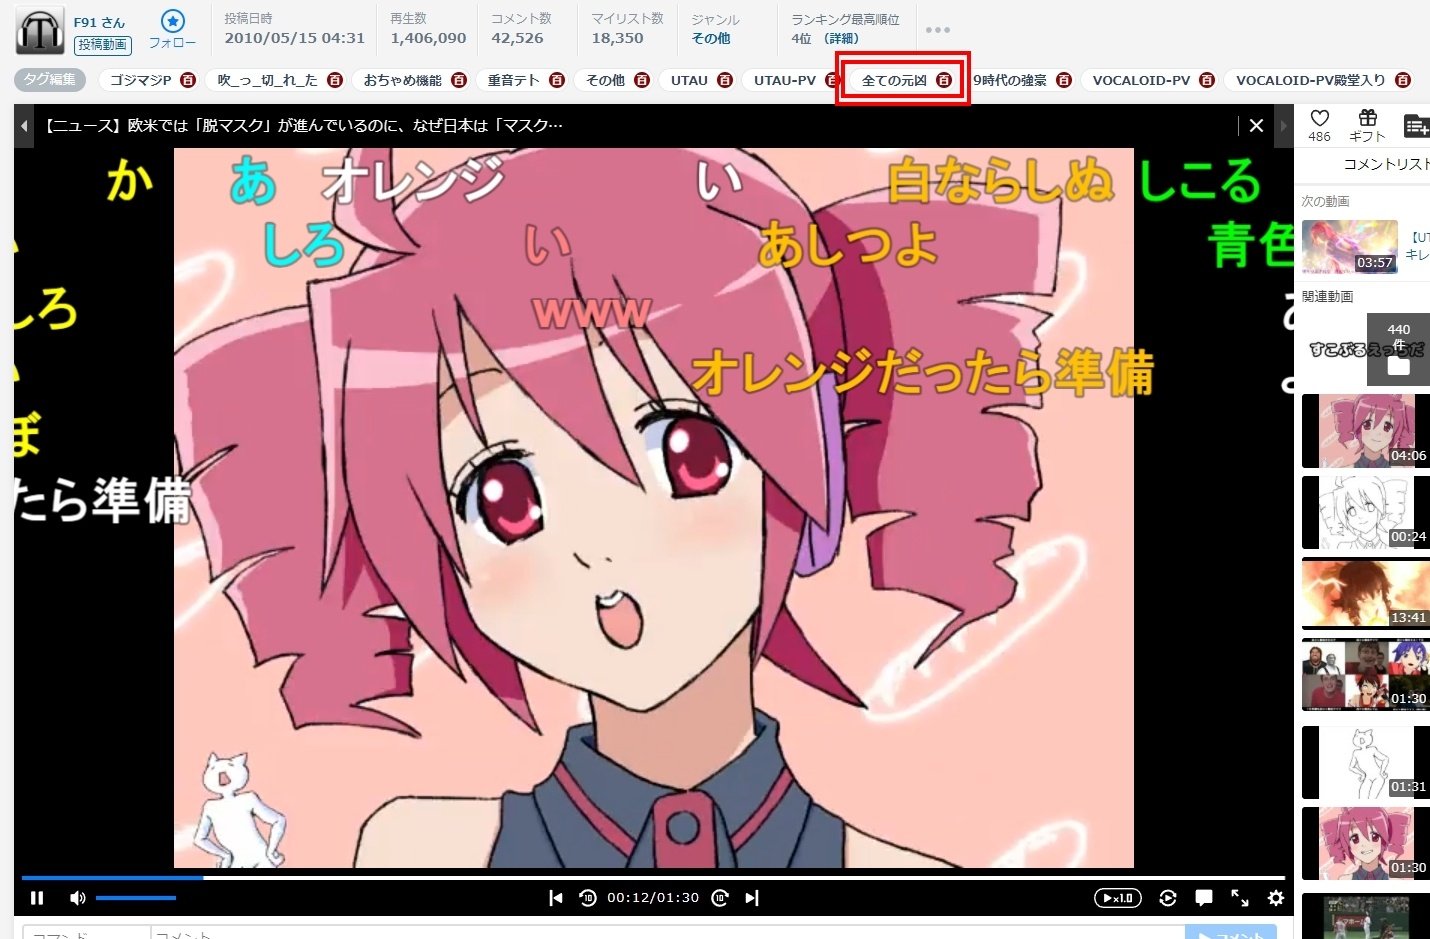Open the related video lasting 04:06
This screenshot has height=939, width=1430.
(x=1366, y=431)
